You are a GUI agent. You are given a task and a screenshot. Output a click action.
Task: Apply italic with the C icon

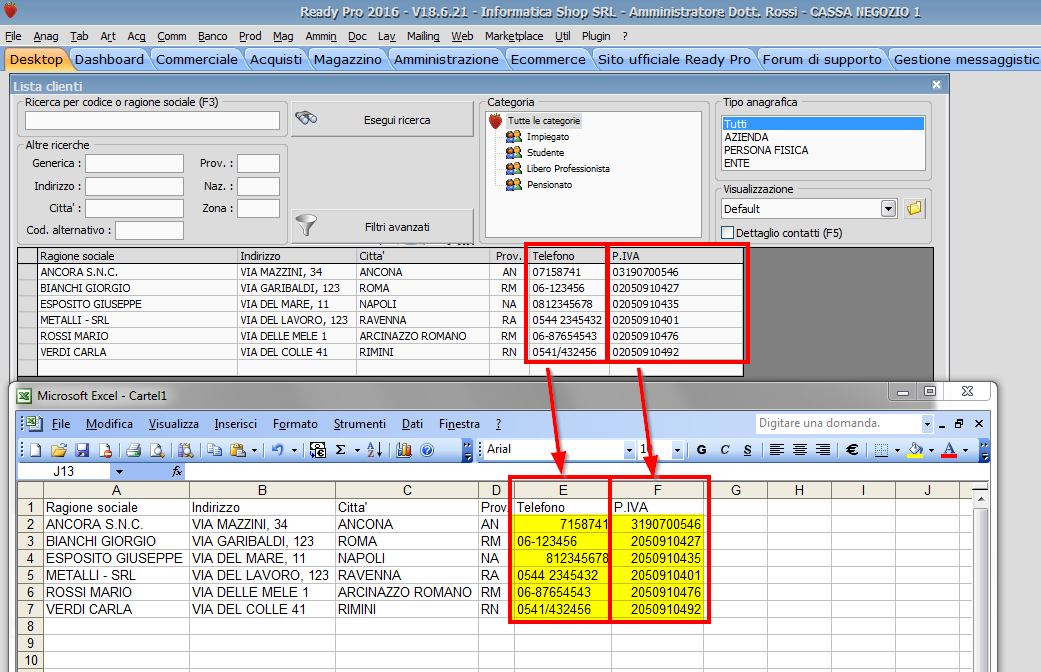(x=724, y=450)
